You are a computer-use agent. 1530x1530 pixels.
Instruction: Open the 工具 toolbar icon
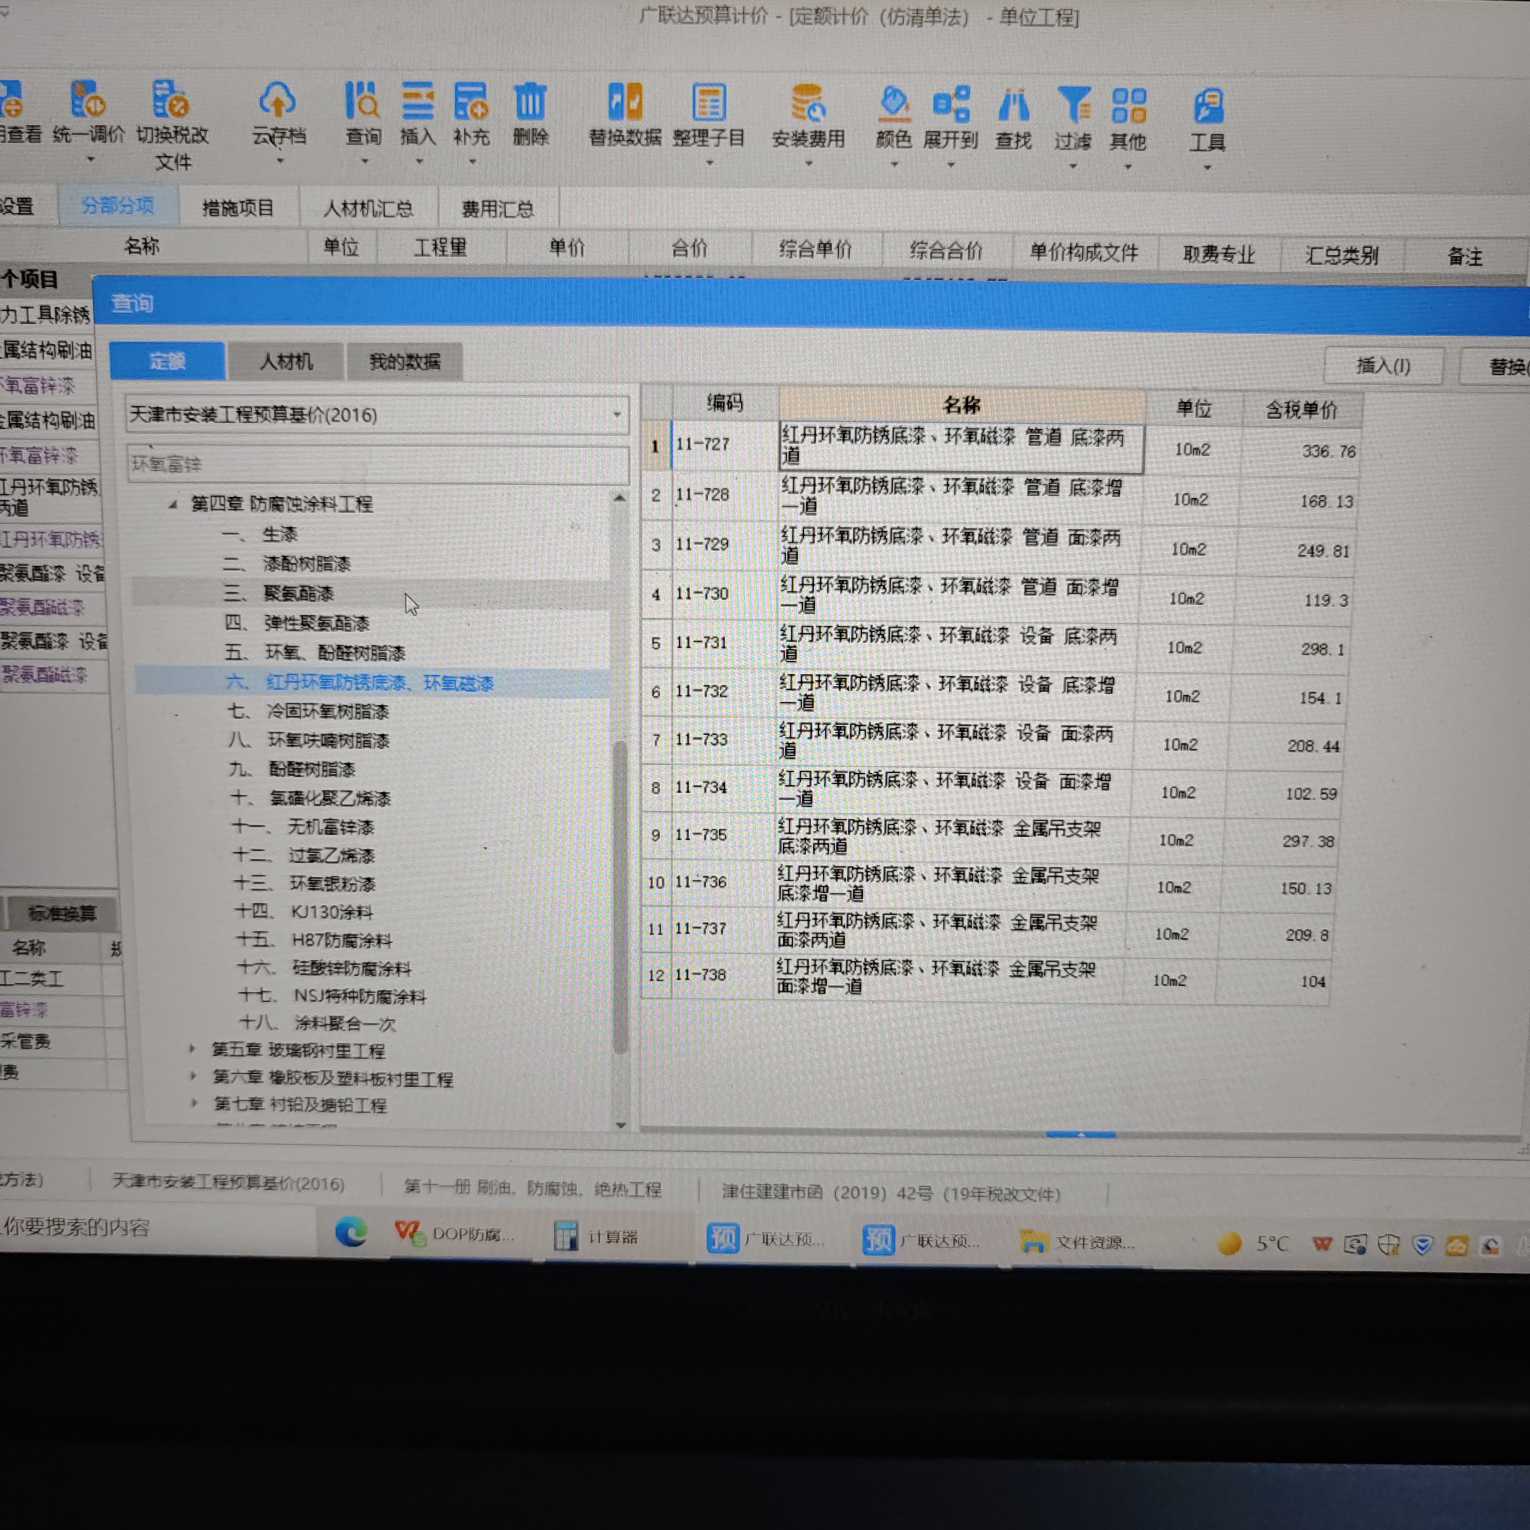[1208, 107]
